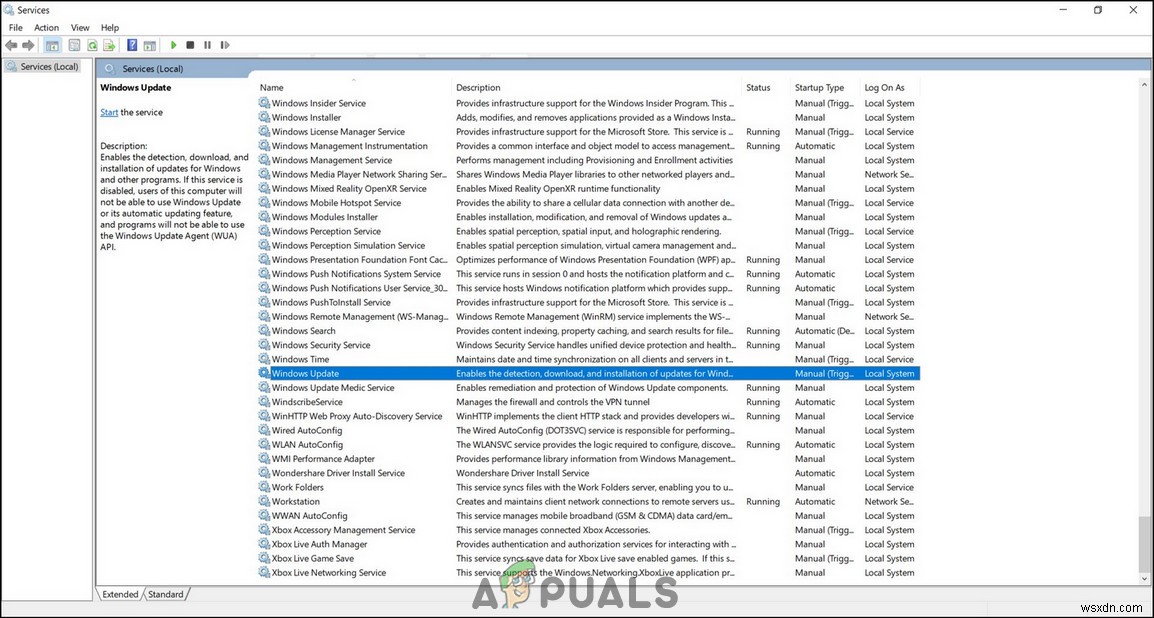Sort by the Description column header
Image resolution: width=1154 pixels, height=618 pixels.
coord(597,87)
